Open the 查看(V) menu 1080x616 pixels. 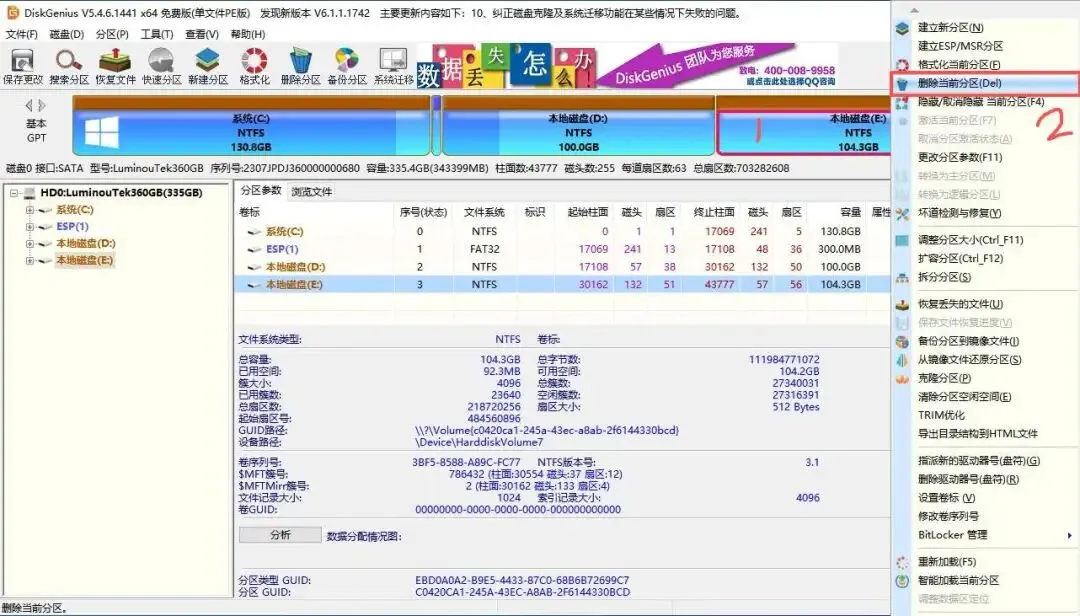pyautogui.click(x=202, y=34)
